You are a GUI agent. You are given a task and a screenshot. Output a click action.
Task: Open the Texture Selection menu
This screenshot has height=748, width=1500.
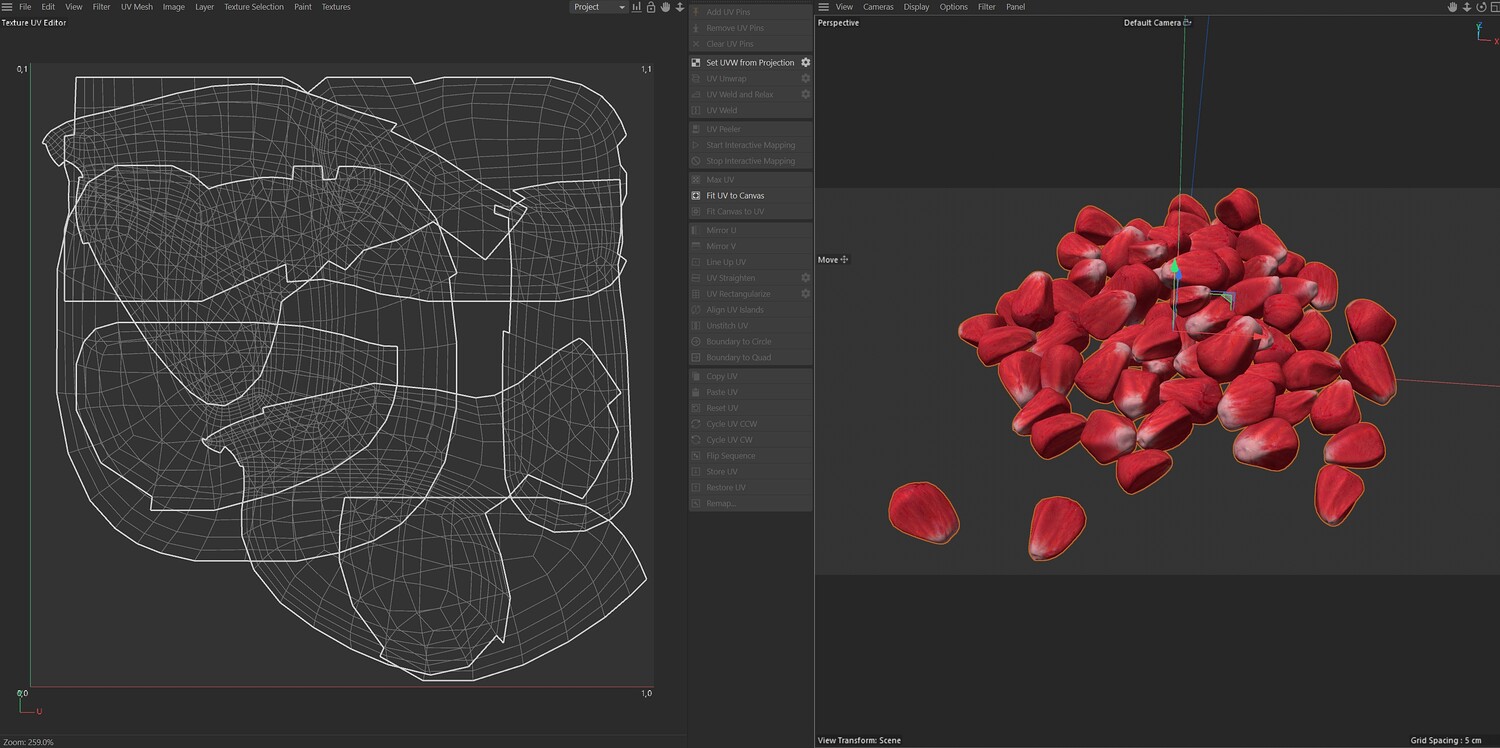point(254,7)
